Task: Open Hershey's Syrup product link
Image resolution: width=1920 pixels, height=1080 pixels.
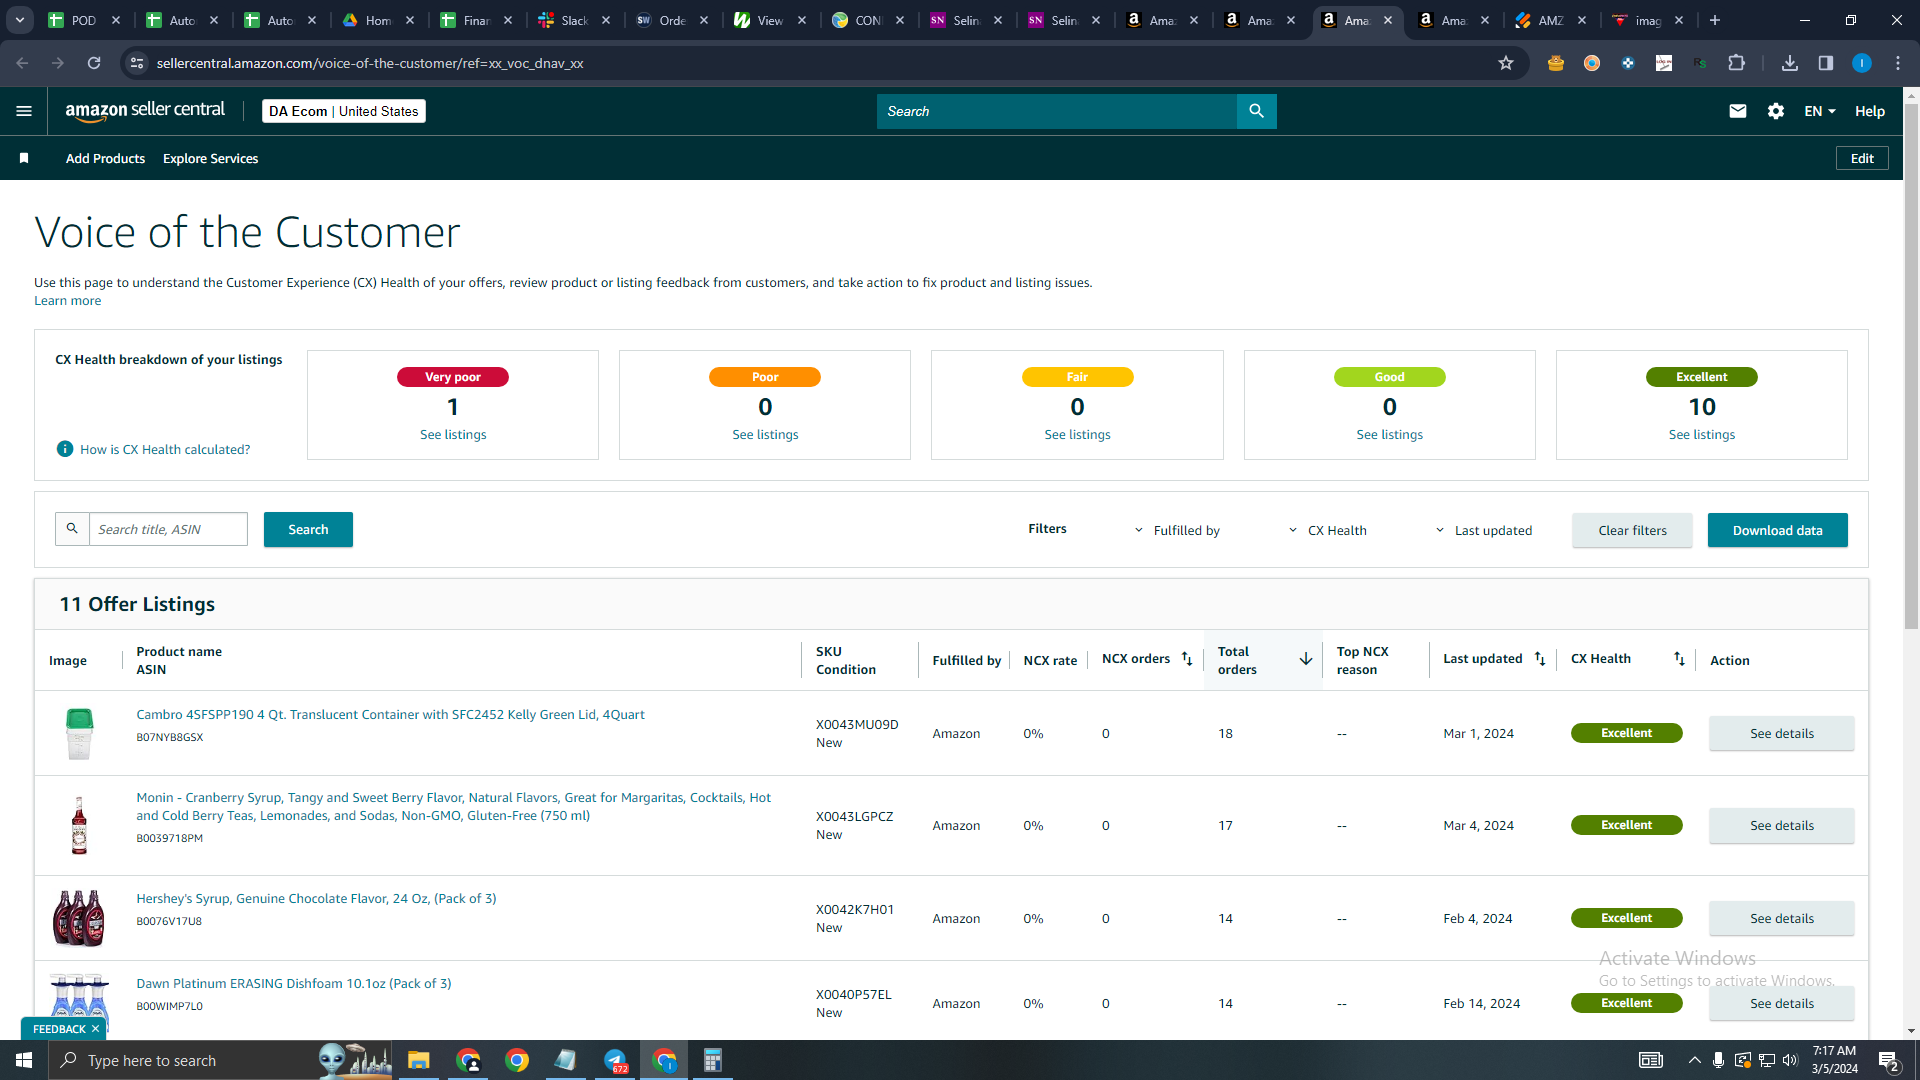Action: click(x=316, y=899)
